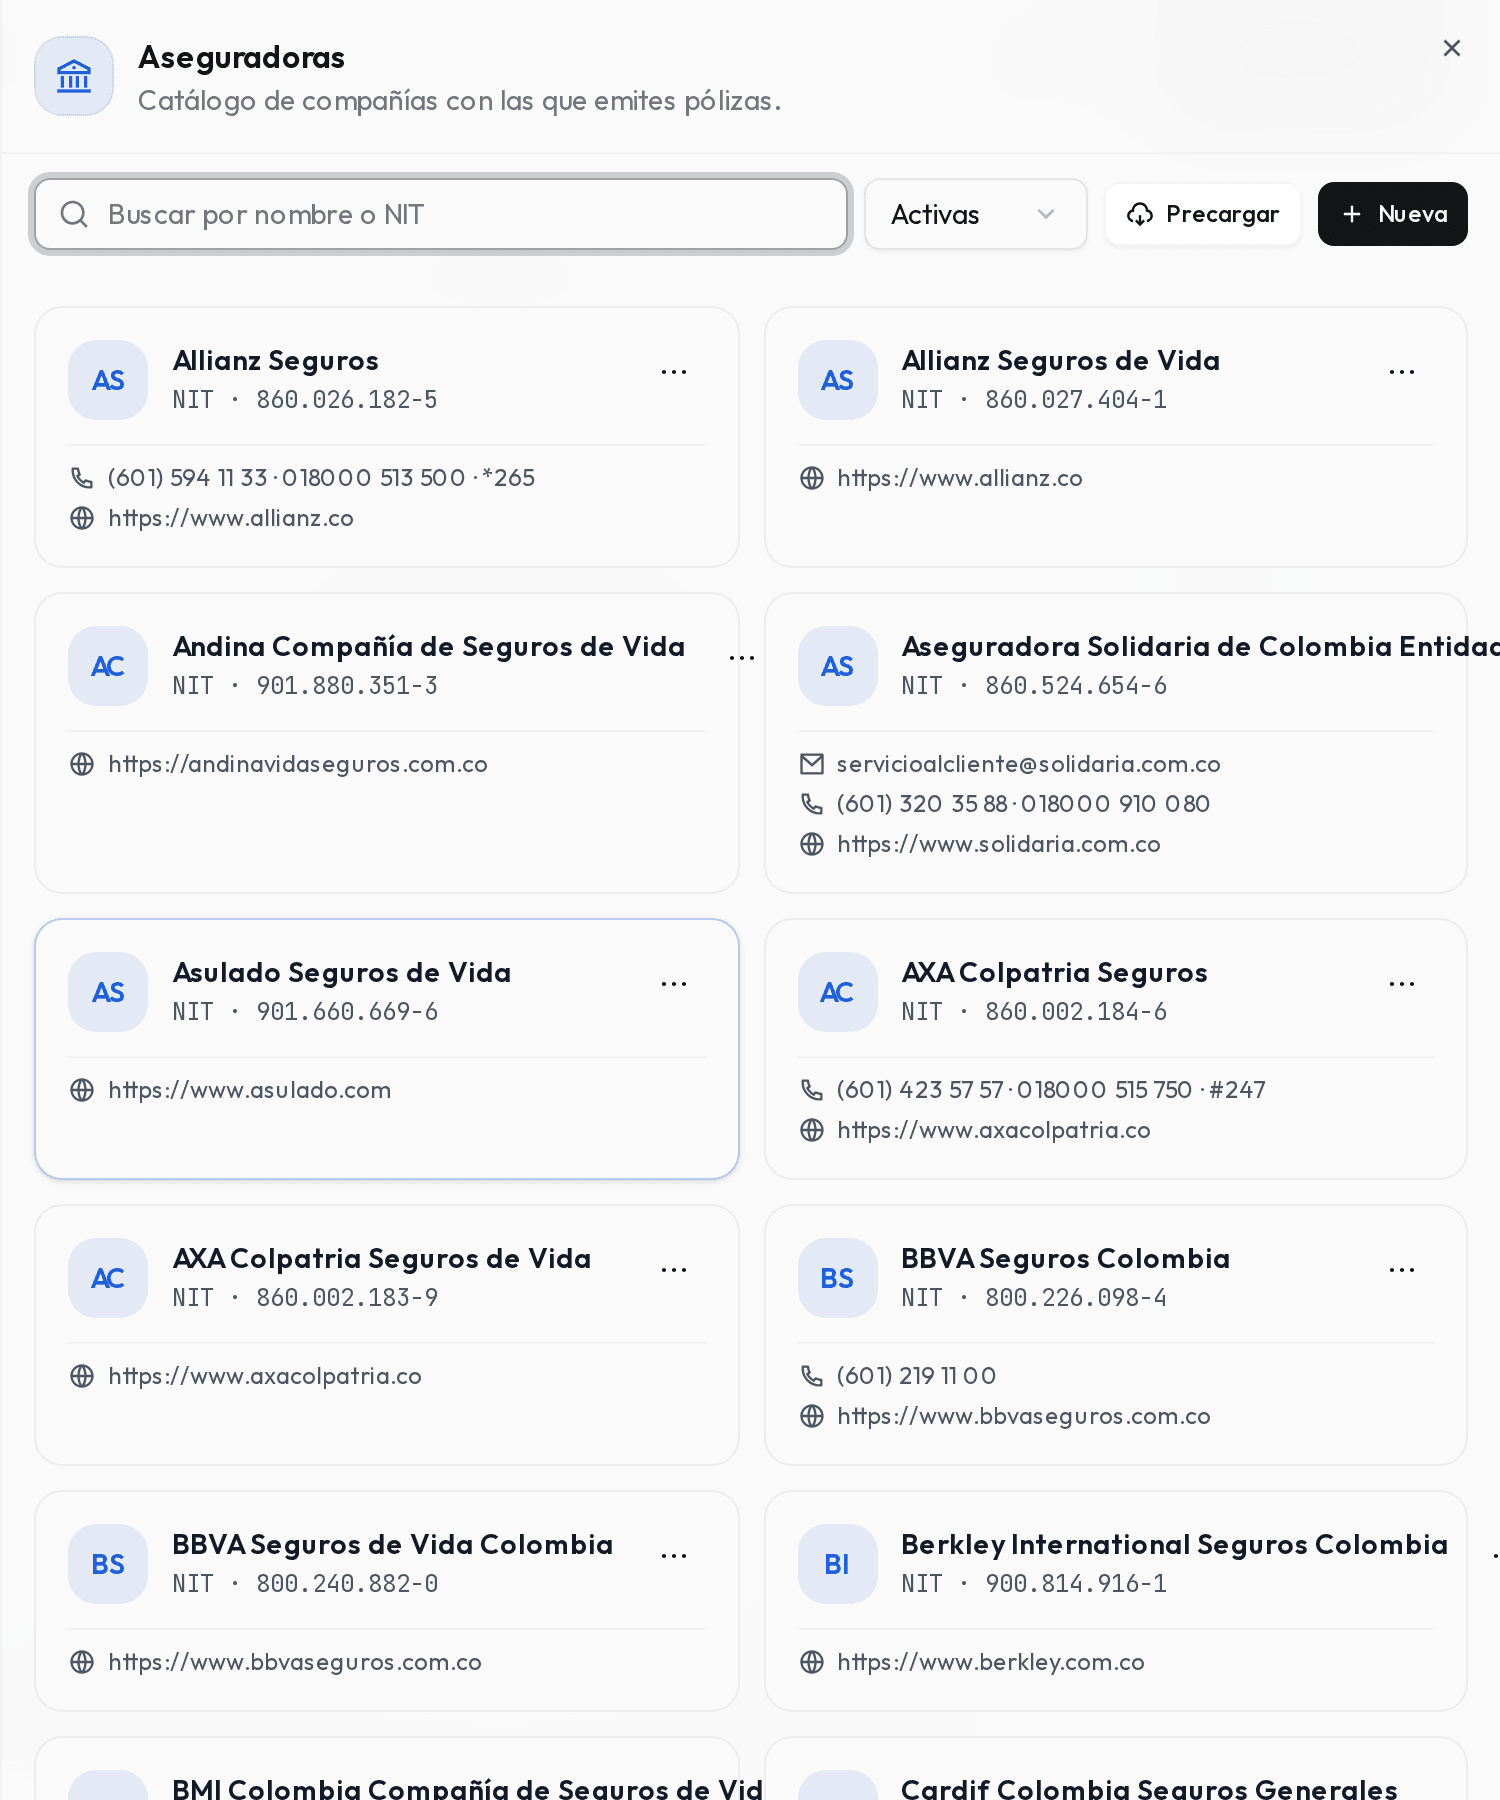
Task: Click AXA Colpatria phone numbers text
Action: tap(1051, 1090)
